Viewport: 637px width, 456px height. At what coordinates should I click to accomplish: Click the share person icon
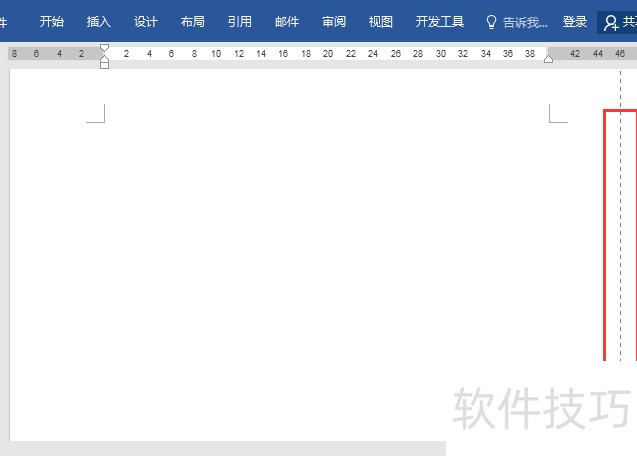(611, 23)
